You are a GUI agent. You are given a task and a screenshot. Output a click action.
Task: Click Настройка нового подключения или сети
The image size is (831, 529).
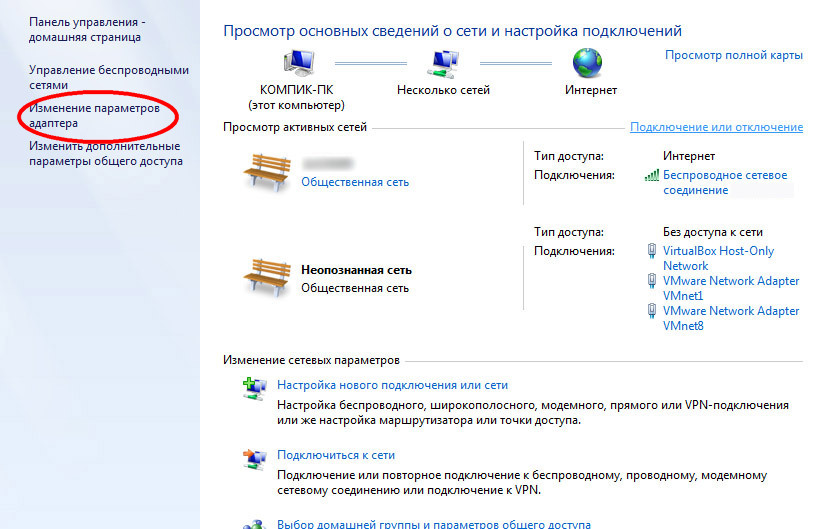(392, 385)
